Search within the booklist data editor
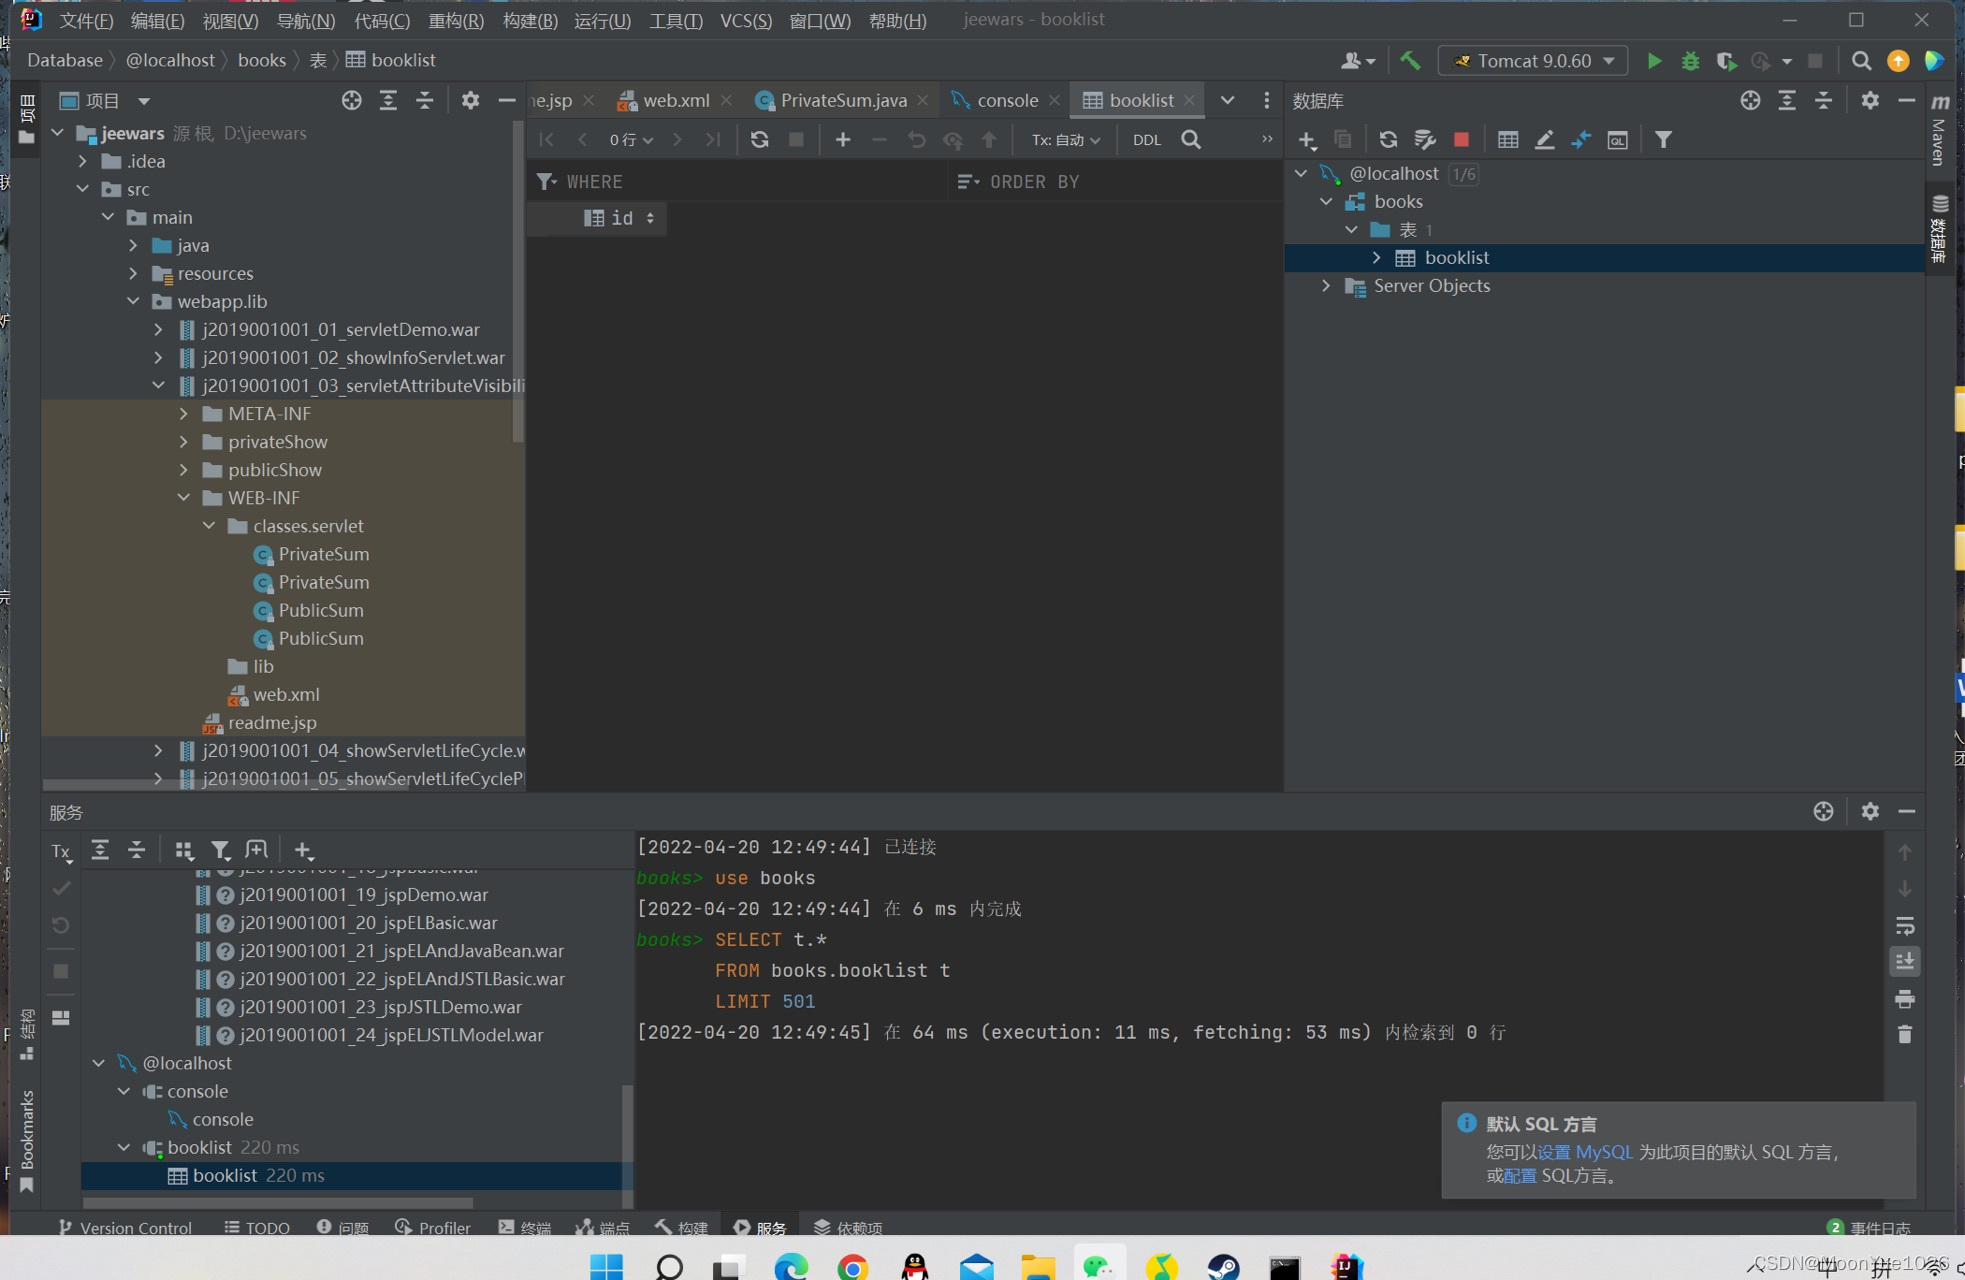The image size is (1965, 1280). [1191, 140]
